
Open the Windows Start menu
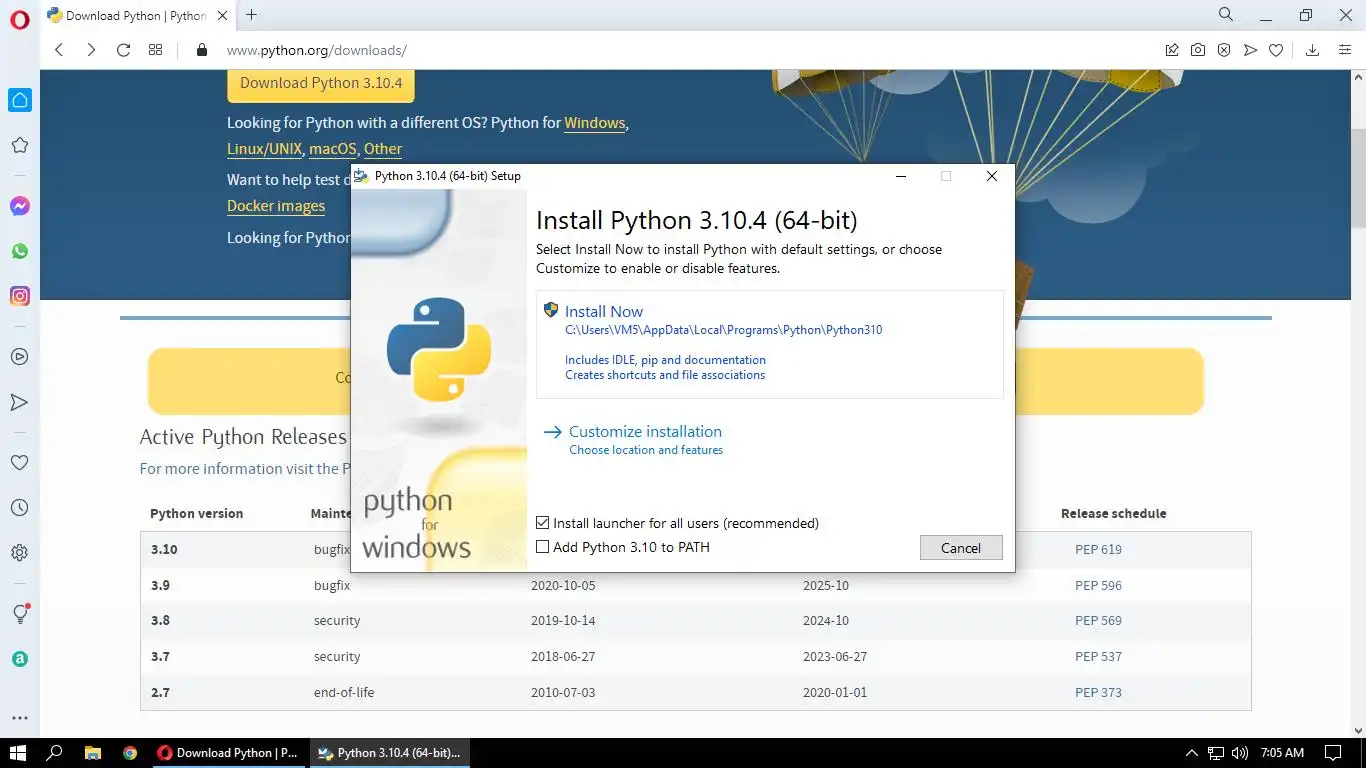point(18,753)
